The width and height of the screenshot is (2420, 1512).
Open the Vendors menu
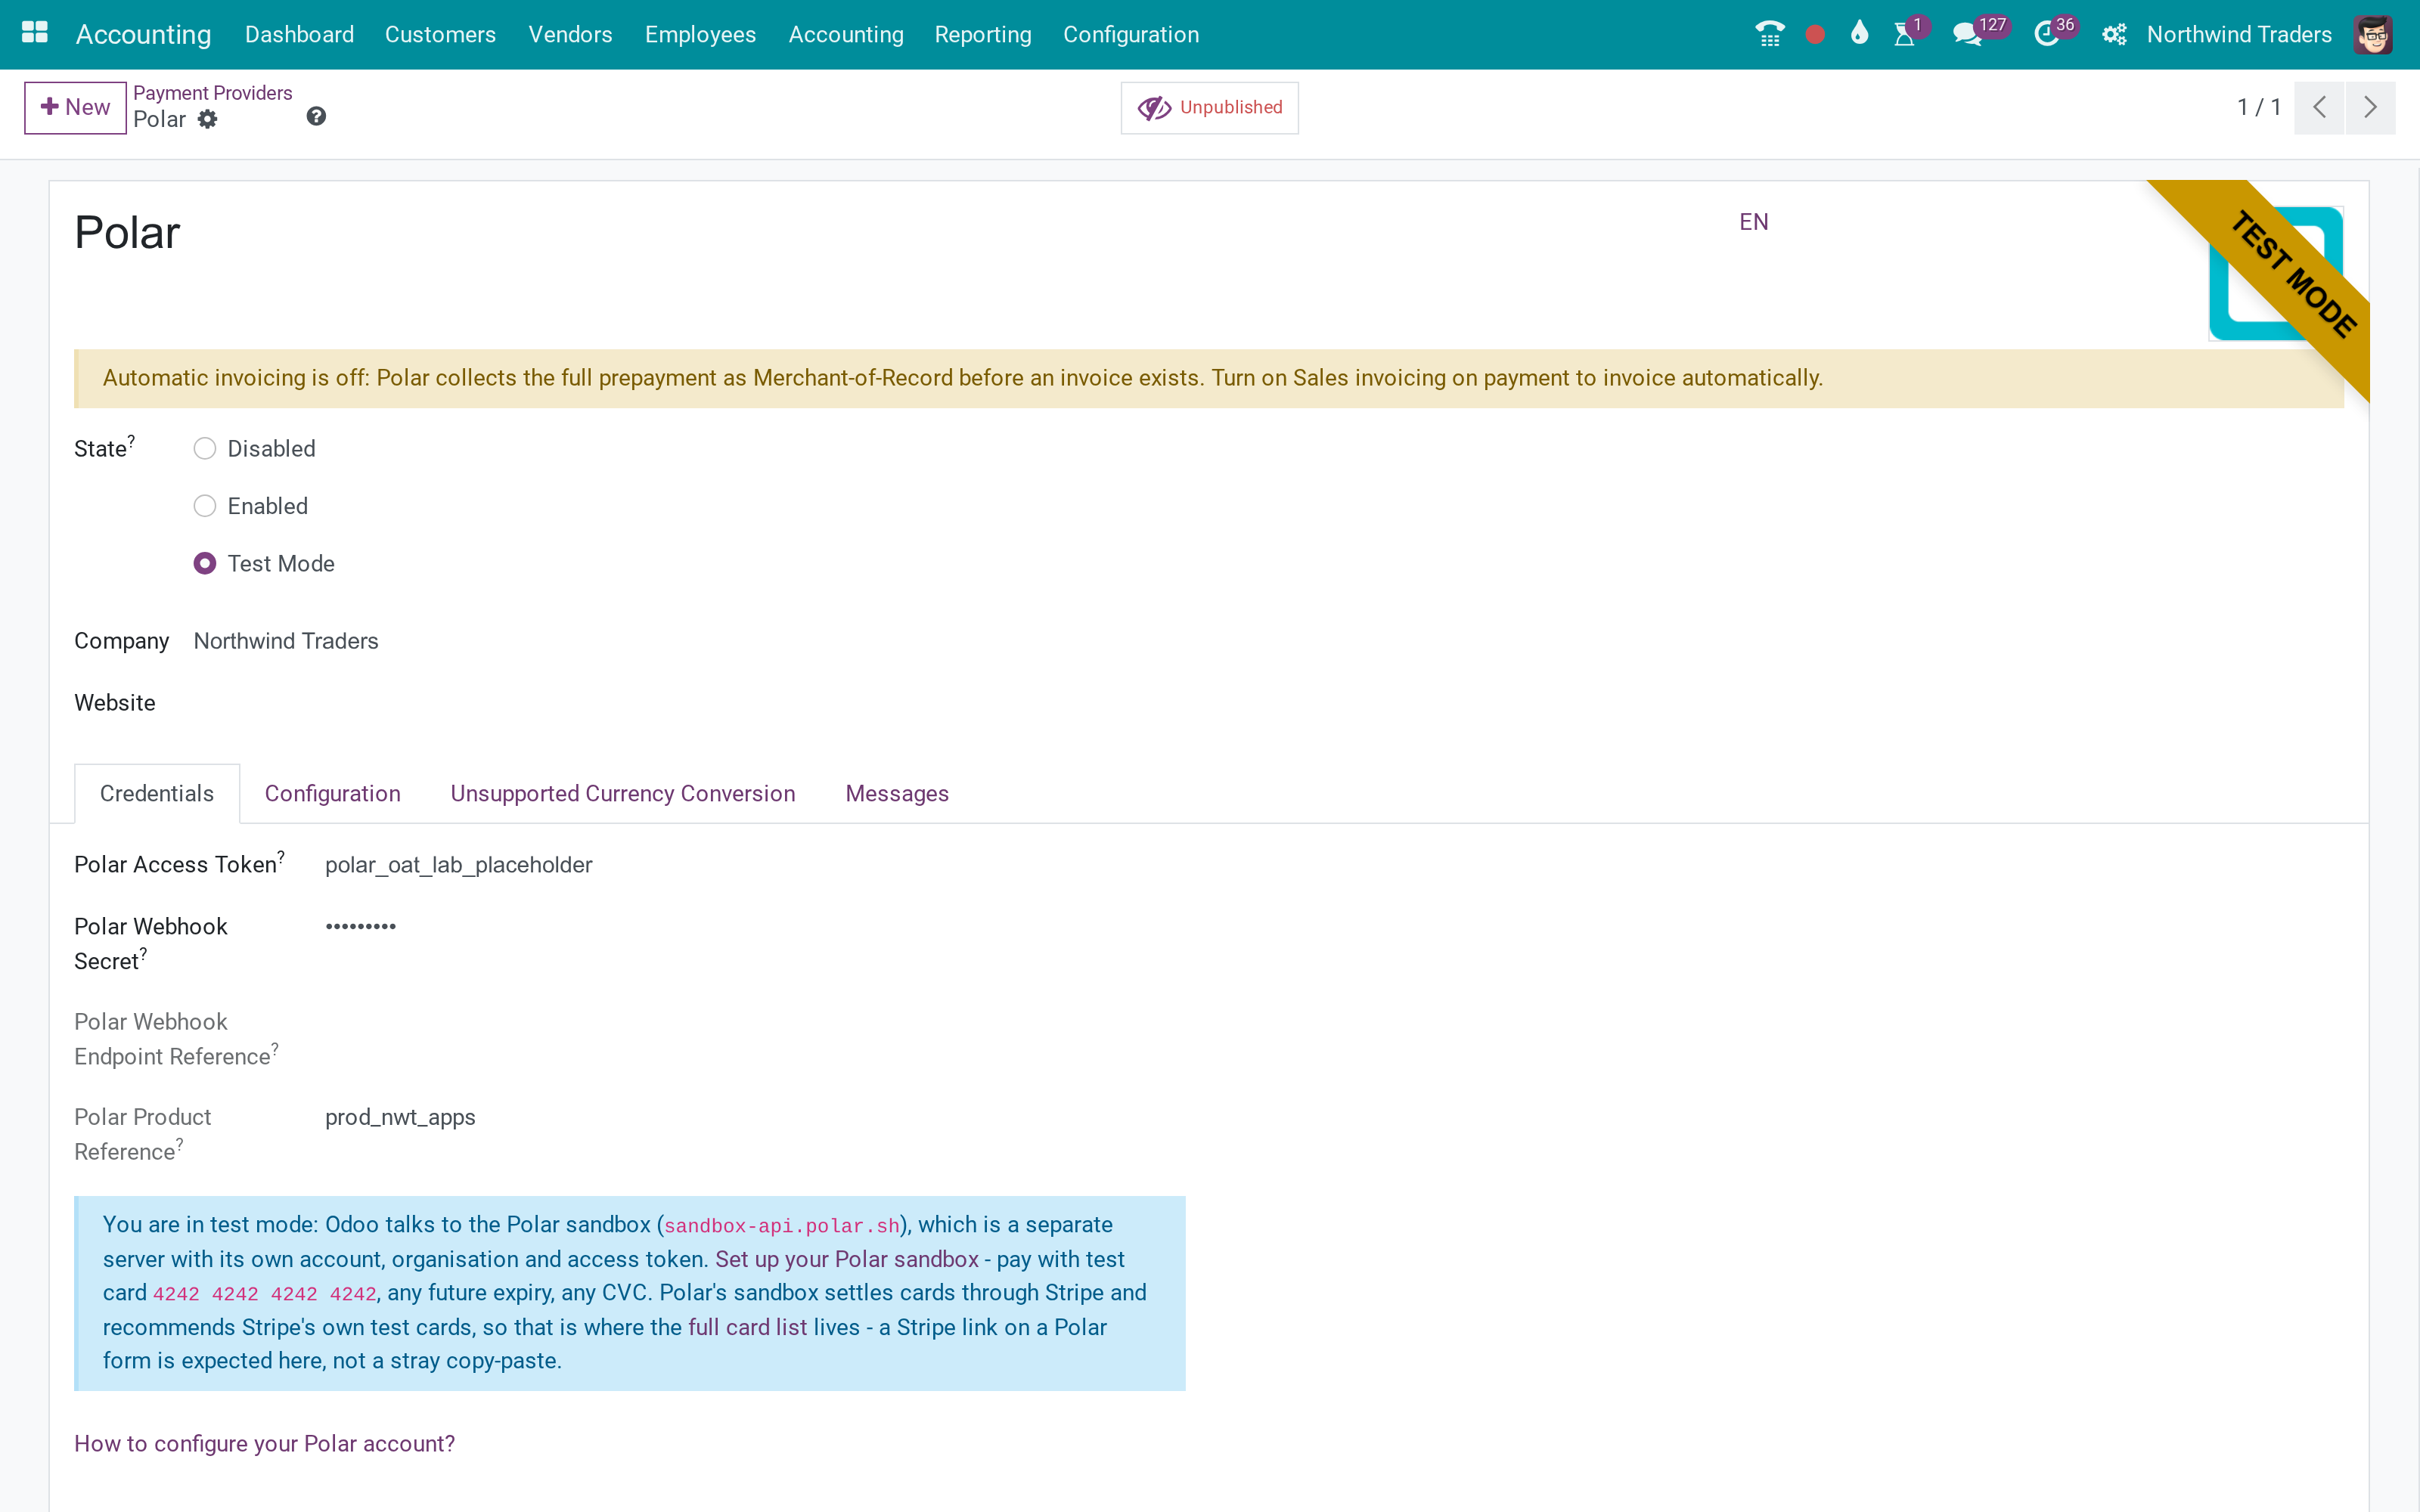570,34
